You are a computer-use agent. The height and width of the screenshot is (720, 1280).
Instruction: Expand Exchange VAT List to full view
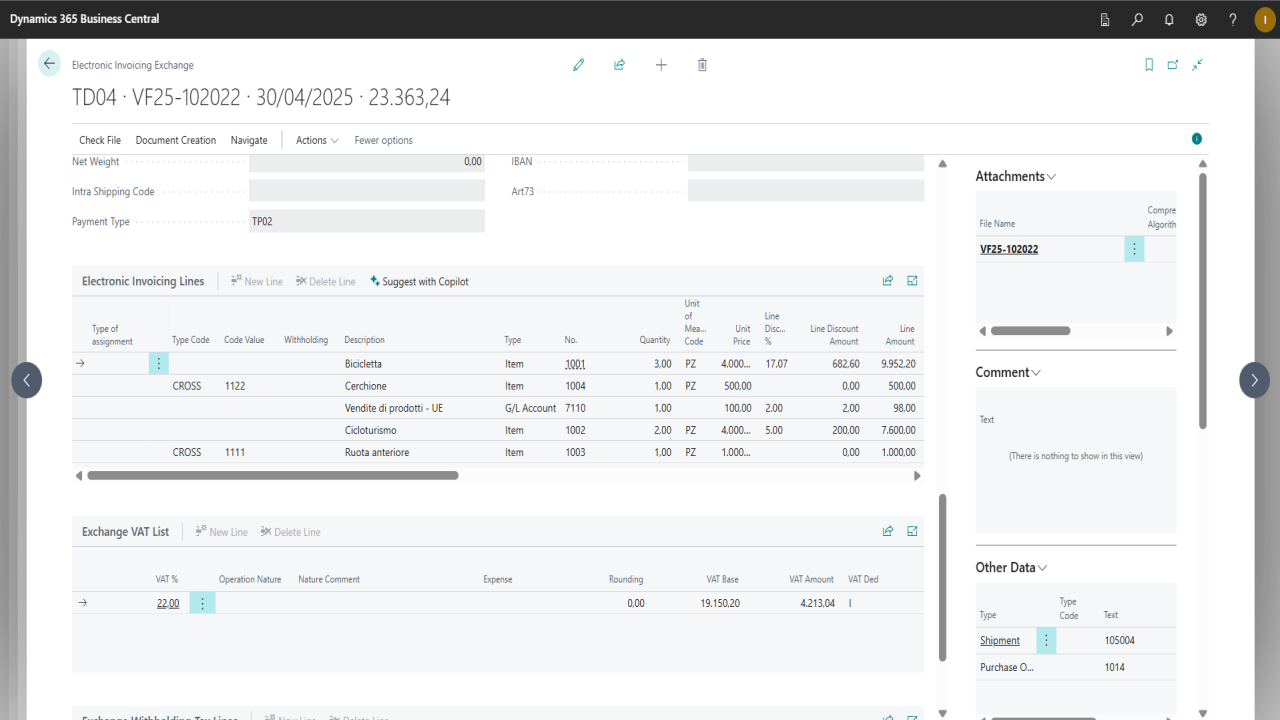pos(912,531)
